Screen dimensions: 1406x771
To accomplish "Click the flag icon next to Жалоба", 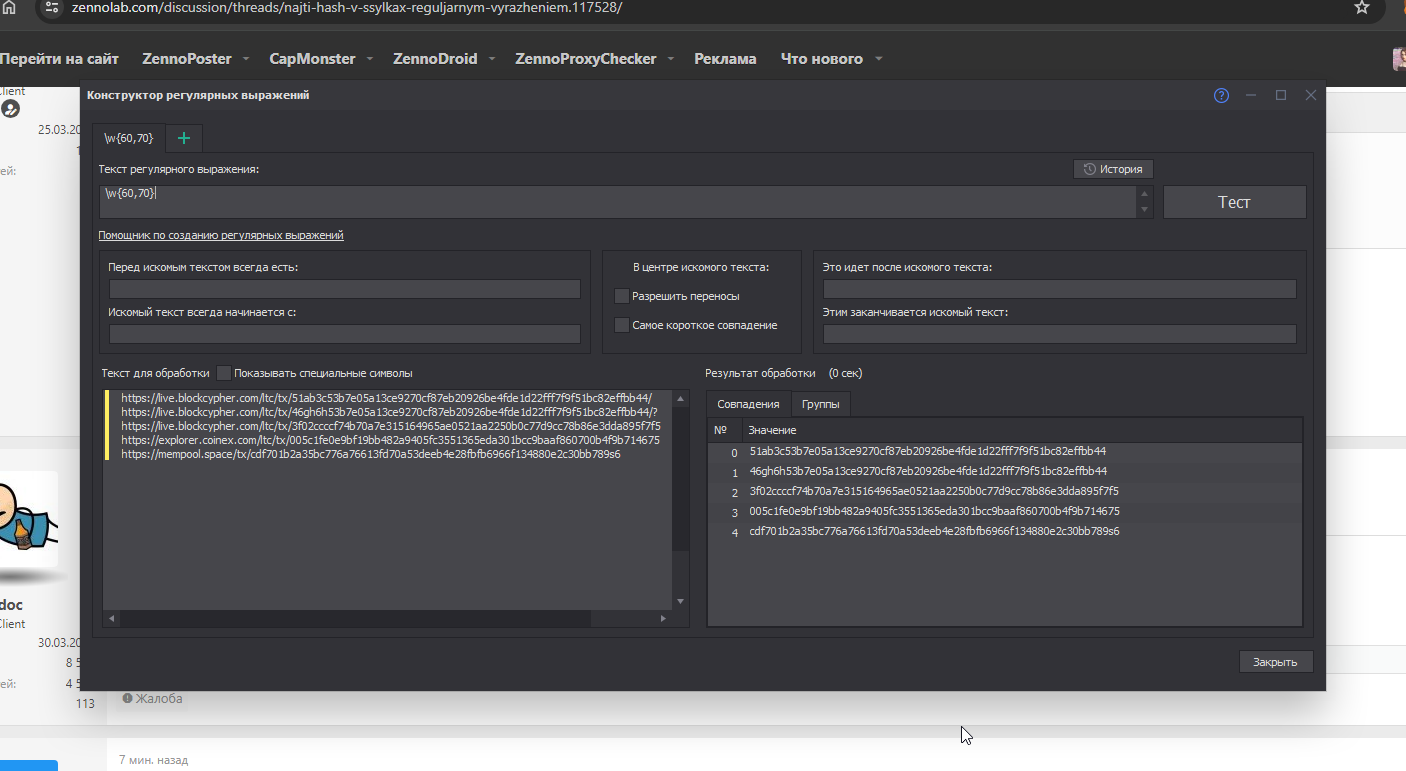I will (x=128, y=698).
